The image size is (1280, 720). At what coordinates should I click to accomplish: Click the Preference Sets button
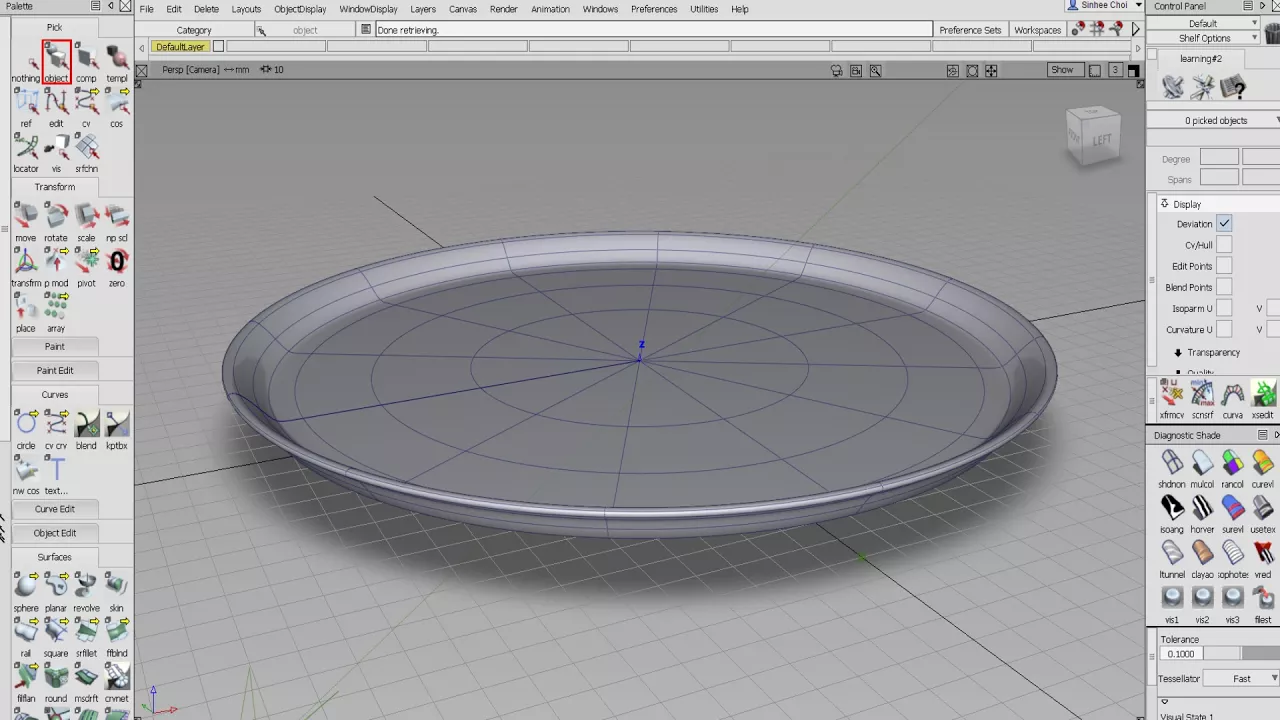[970, 30]
